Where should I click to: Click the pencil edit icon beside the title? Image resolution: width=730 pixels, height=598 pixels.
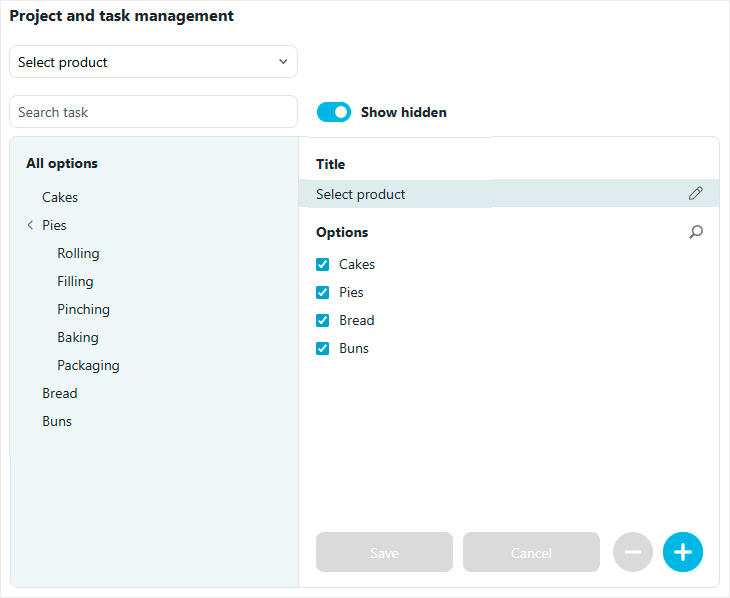click(x=696, y=193)
